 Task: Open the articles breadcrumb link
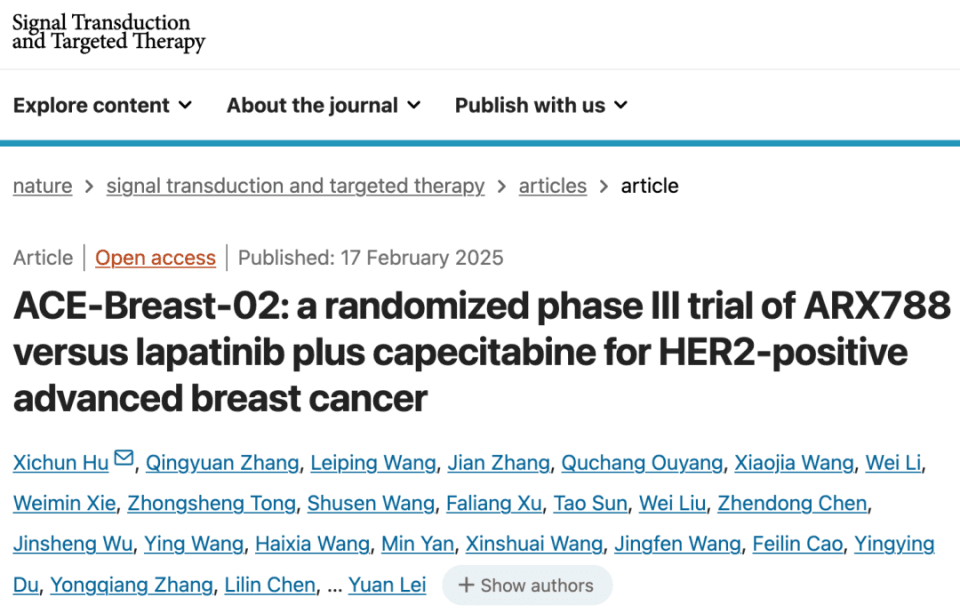click(x=552, y=186)
